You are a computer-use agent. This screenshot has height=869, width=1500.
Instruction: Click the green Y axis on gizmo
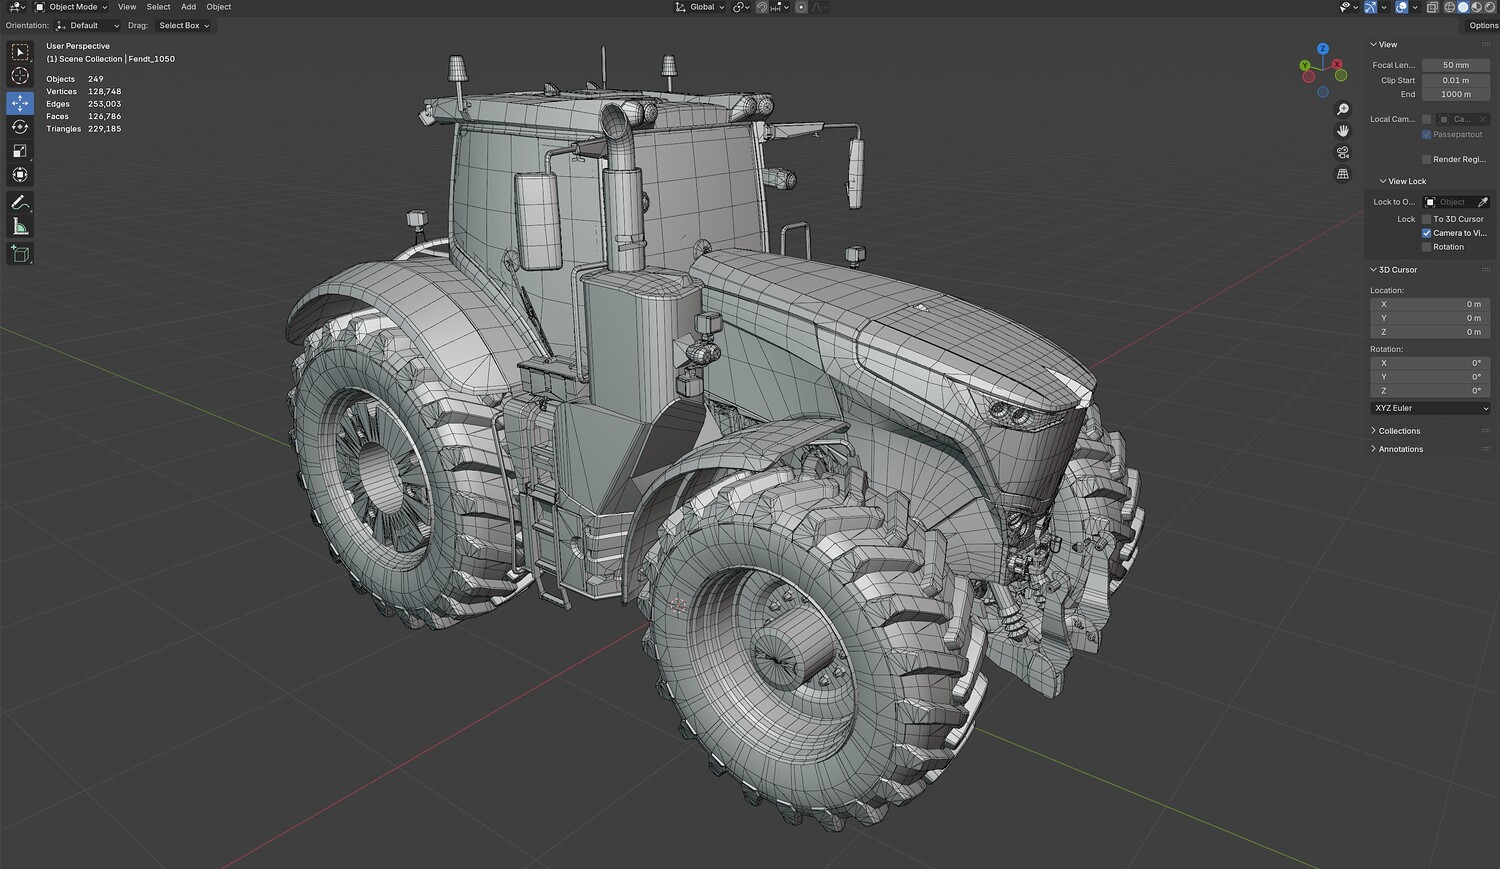(x=1305, y=66)
